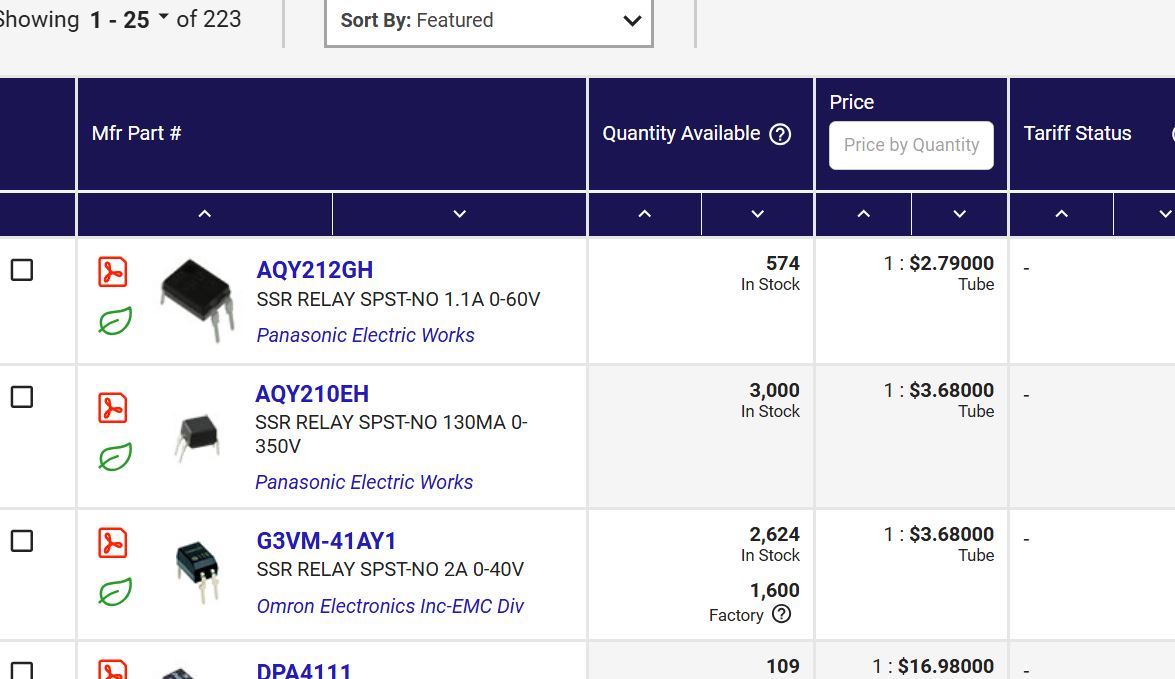Click the RoHS leaf icon for AQY212GH
Viewport: 1175px width, 679px height.
(x=115, y=321)
